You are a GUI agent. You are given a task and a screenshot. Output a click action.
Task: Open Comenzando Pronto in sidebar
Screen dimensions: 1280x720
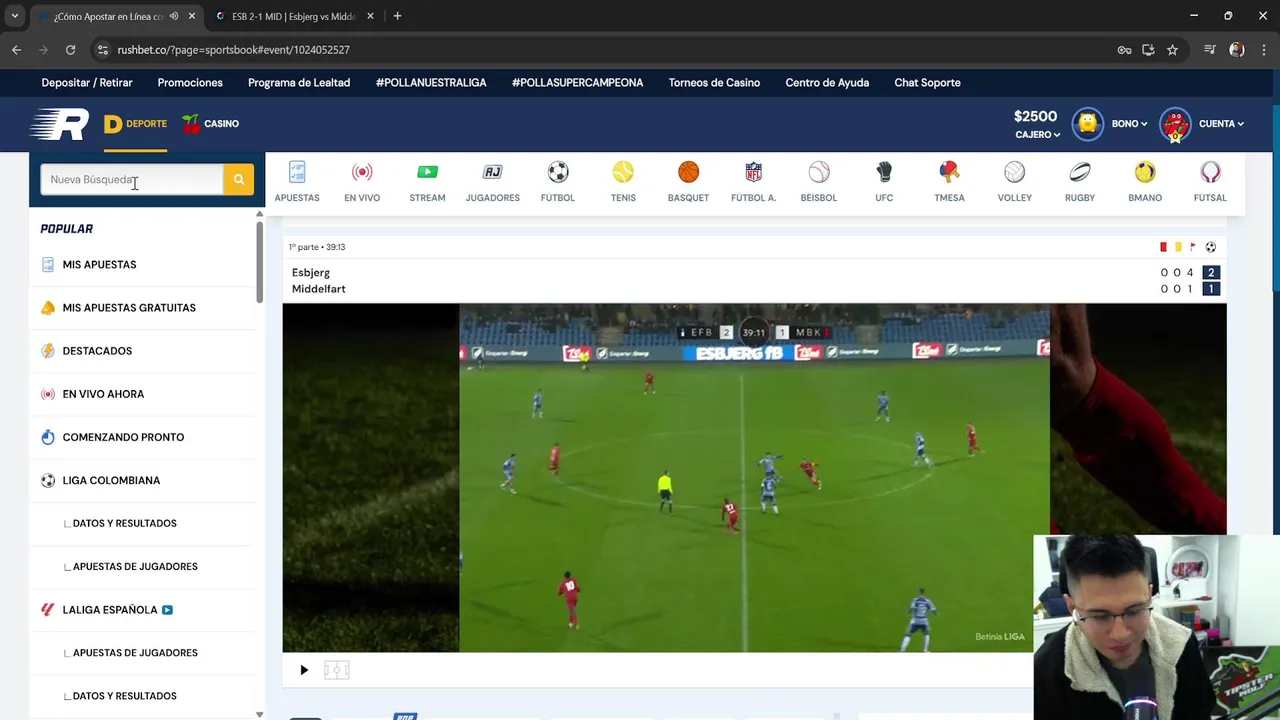coord(144,437)
